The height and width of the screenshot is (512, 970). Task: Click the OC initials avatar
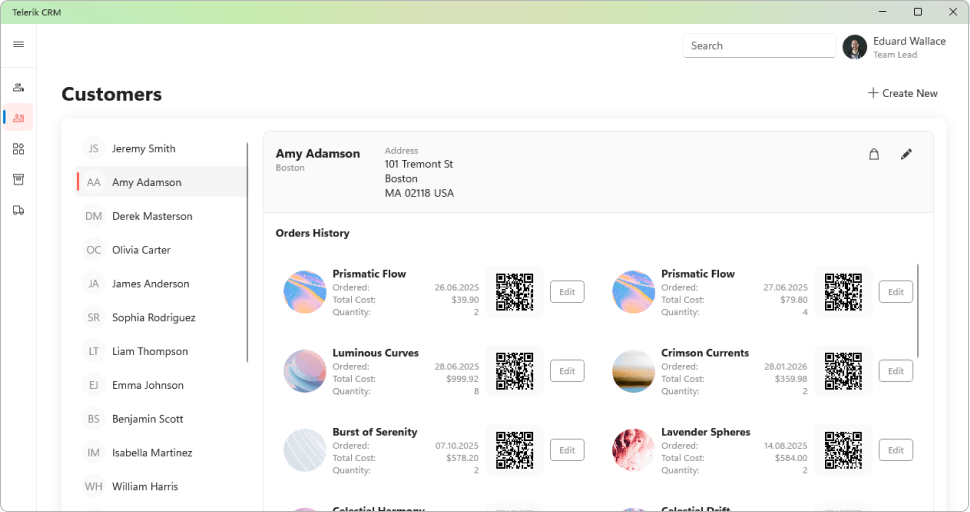pos(93,250)
